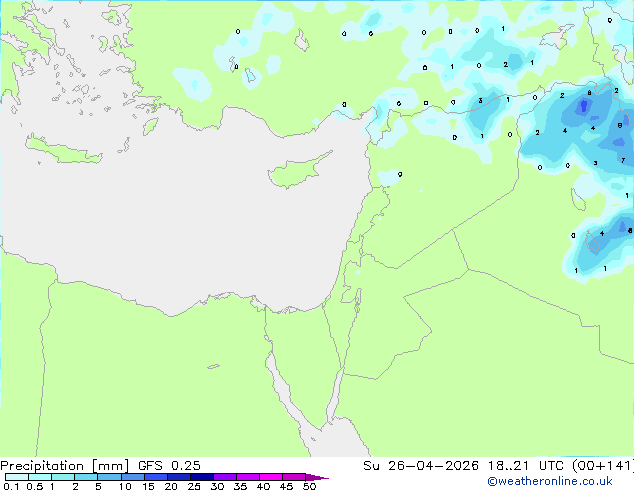Click the "15" legend label

148,486
